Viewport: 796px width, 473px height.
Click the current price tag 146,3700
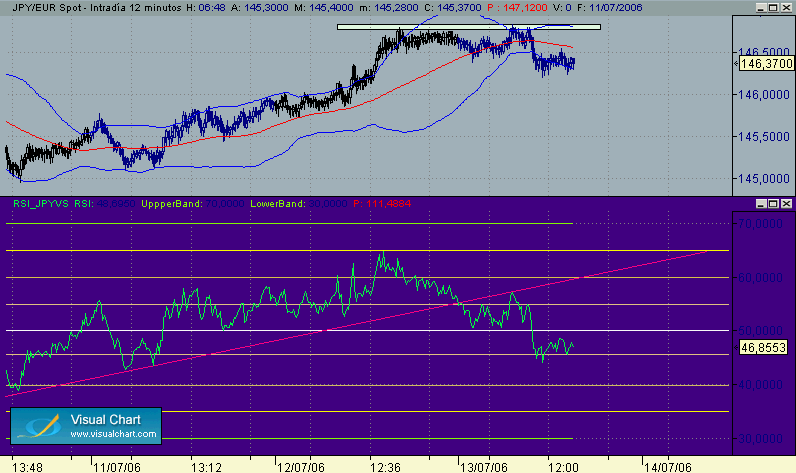[x=766, y=63]
